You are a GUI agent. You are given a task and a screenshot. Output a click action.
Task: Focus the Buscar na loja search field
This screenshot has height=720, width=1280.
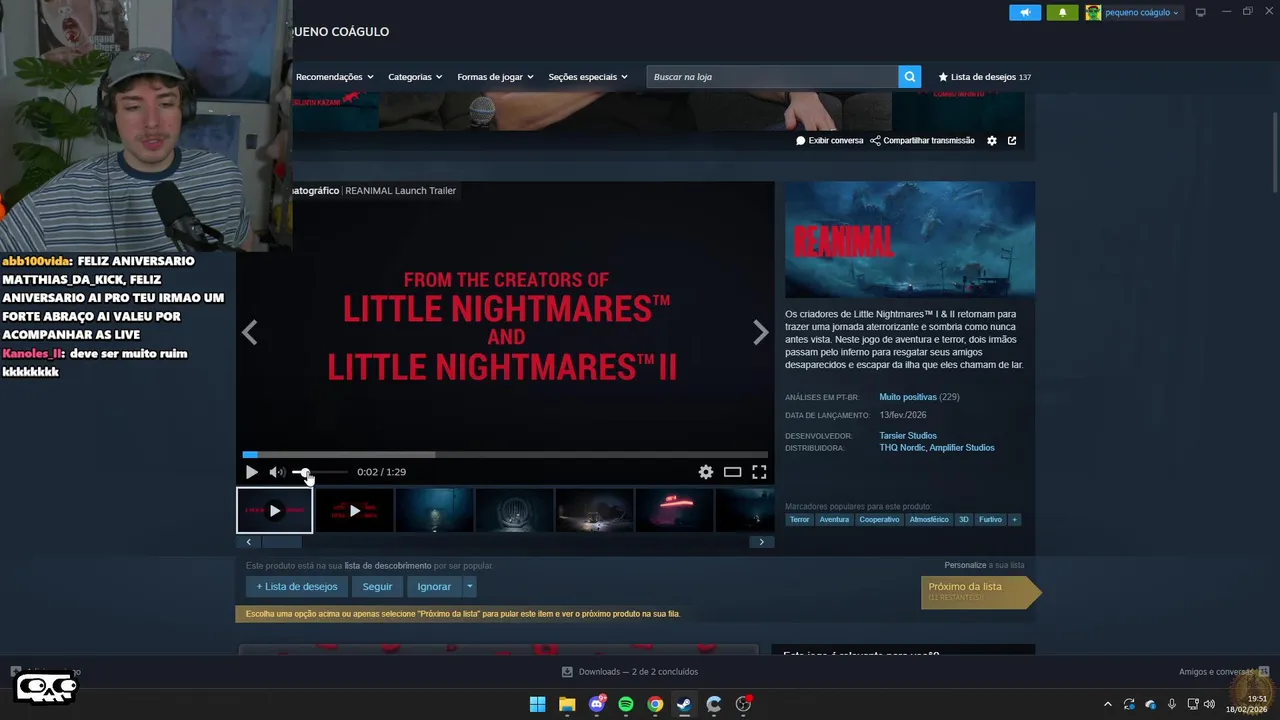[x=772, y=76]
